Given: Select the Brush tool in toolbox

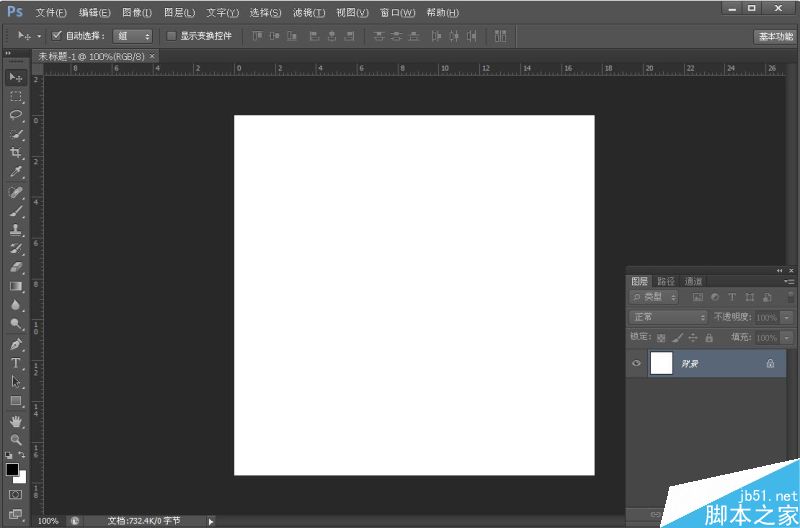Looking at the screenshot, I should point(16,211).
